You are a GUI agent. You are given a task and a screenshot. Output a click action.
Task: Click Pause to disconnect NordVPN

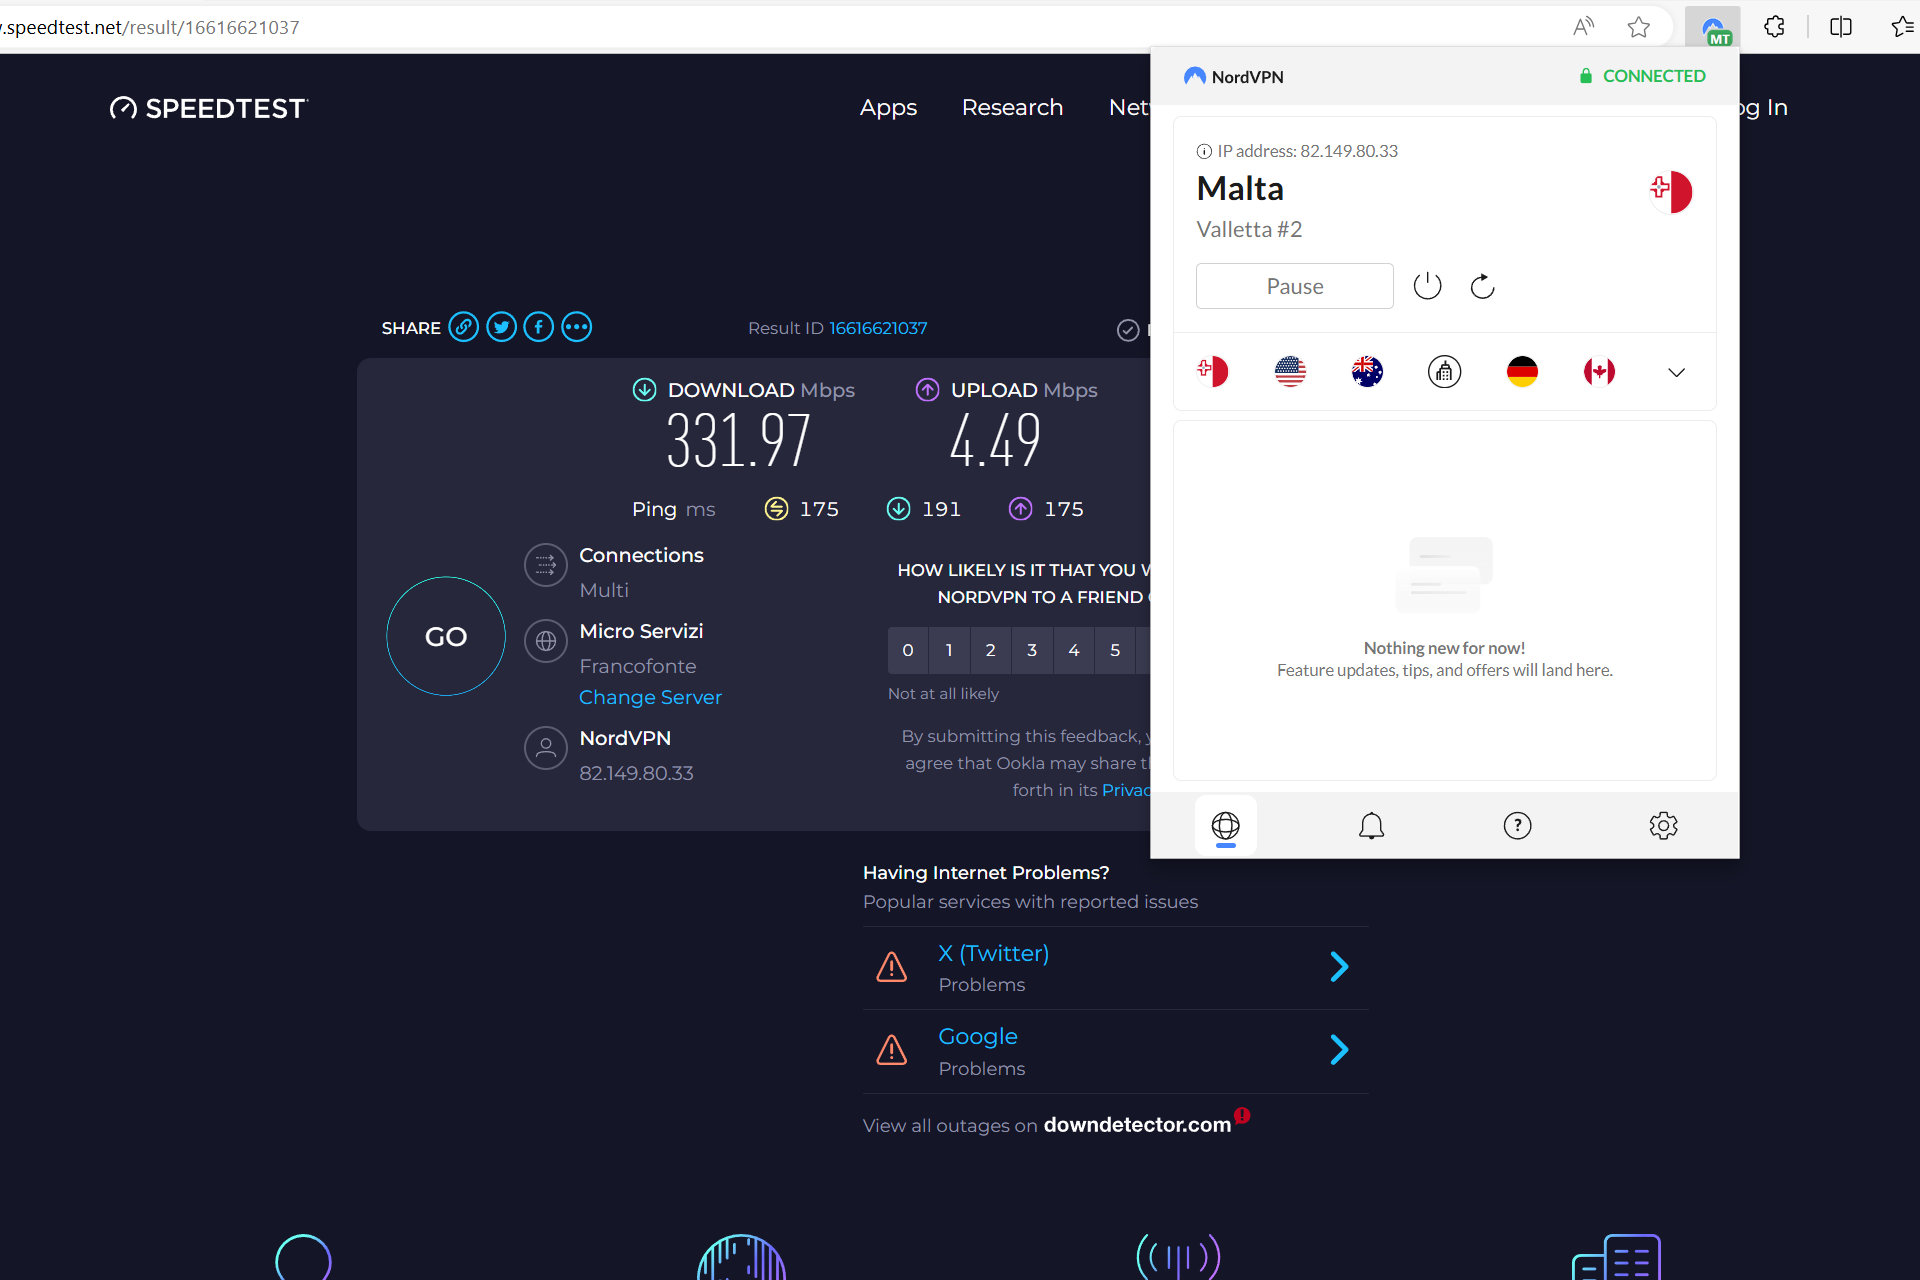[x=1293, y=286]
